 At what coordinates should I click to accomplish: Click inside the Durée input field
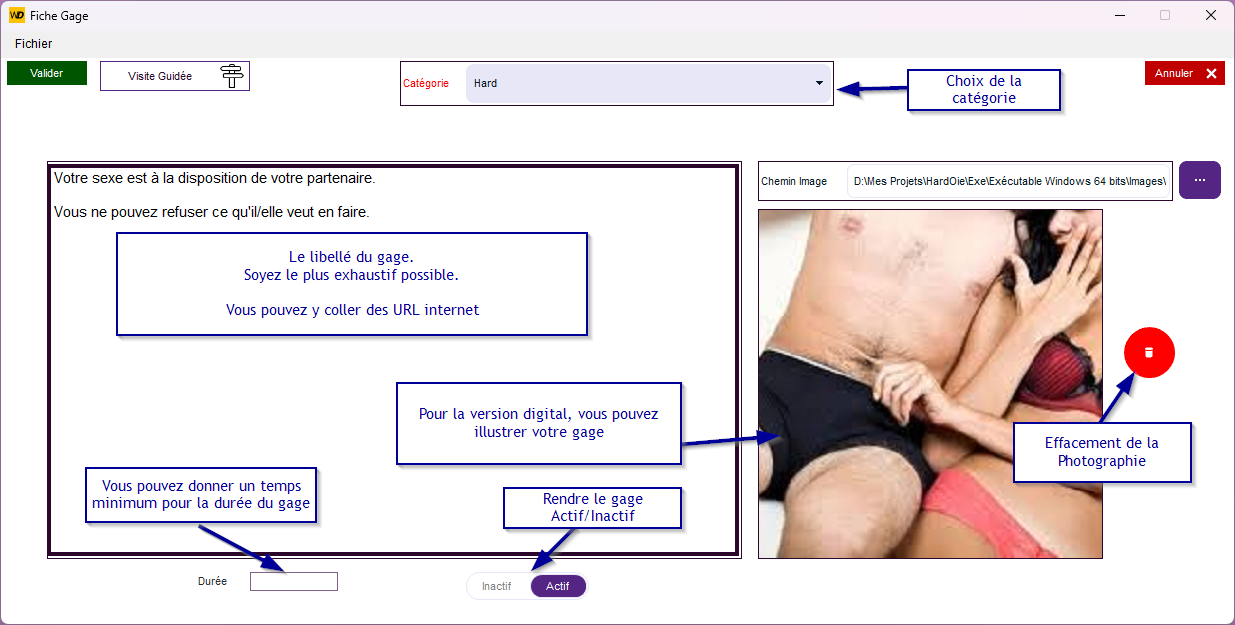pyautogui.click(x=293, y=580)
